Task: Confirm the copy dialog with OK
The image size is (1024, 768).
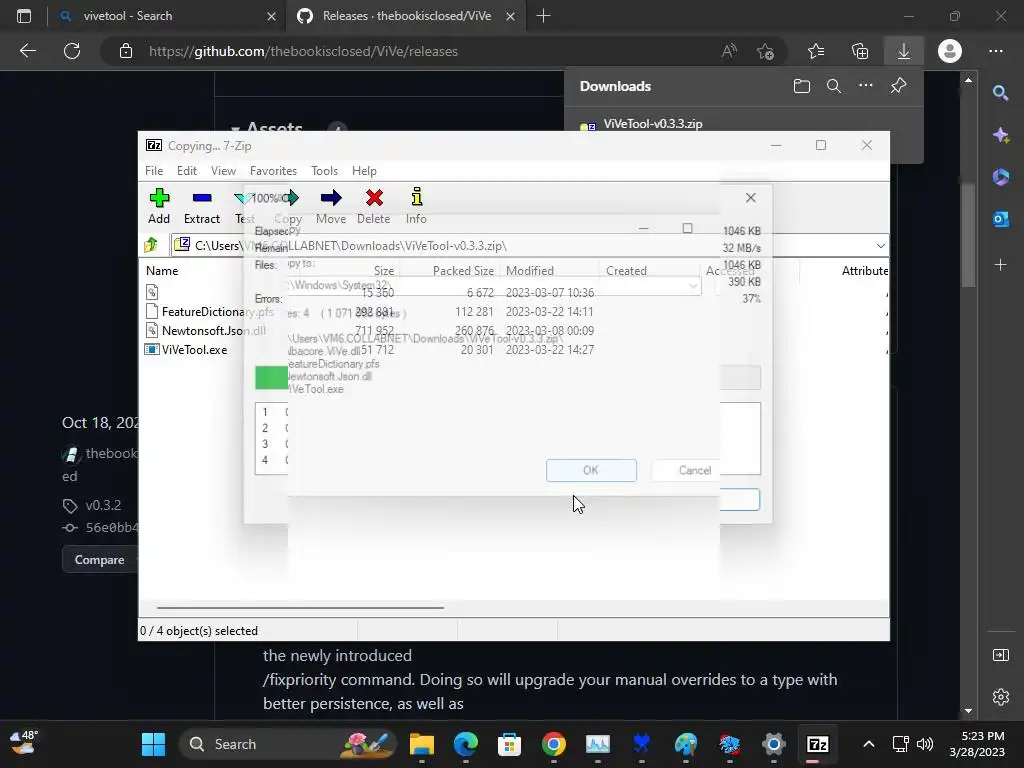Action: pos(591,470)
